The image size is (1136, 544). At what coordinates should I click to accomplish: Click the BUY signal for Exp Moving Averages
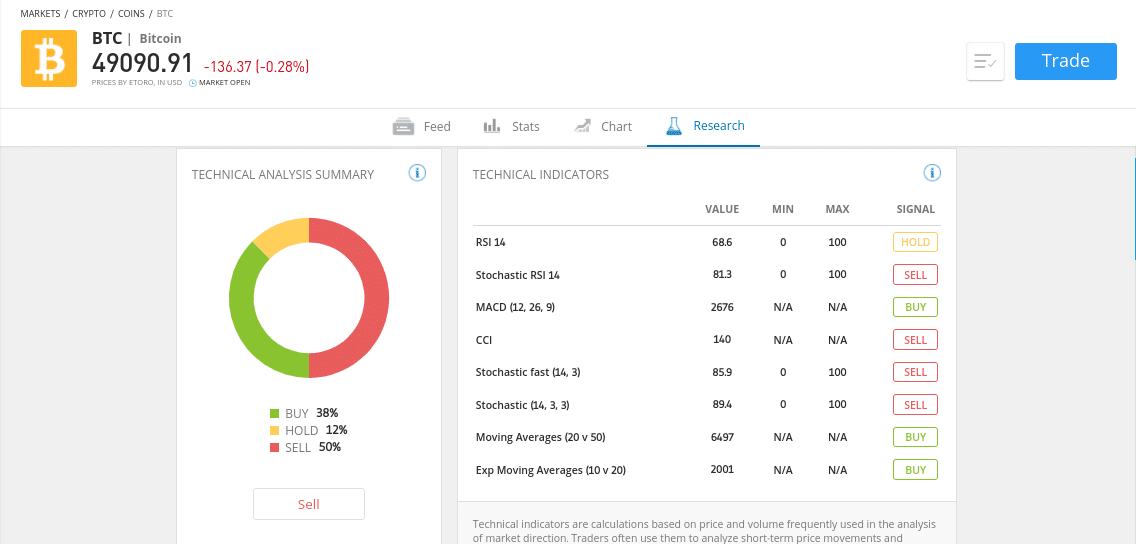(915, 470)
